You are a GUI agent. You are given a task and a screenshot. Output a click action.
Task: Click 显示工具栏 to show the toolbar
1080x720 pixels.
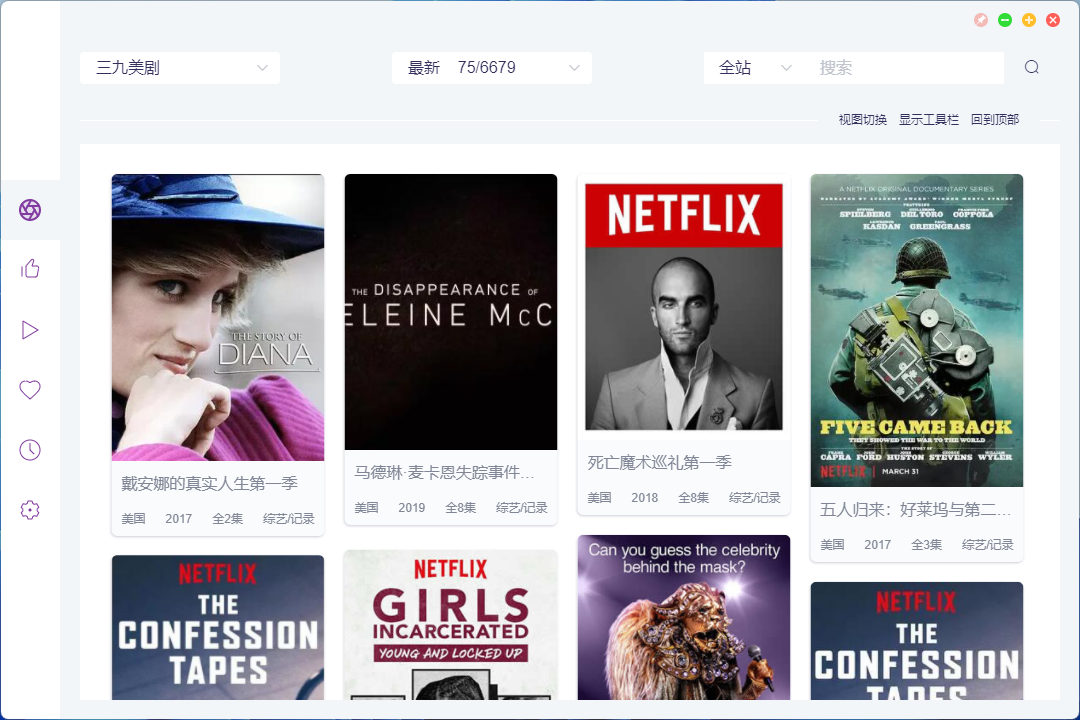[x=928, y=120]
